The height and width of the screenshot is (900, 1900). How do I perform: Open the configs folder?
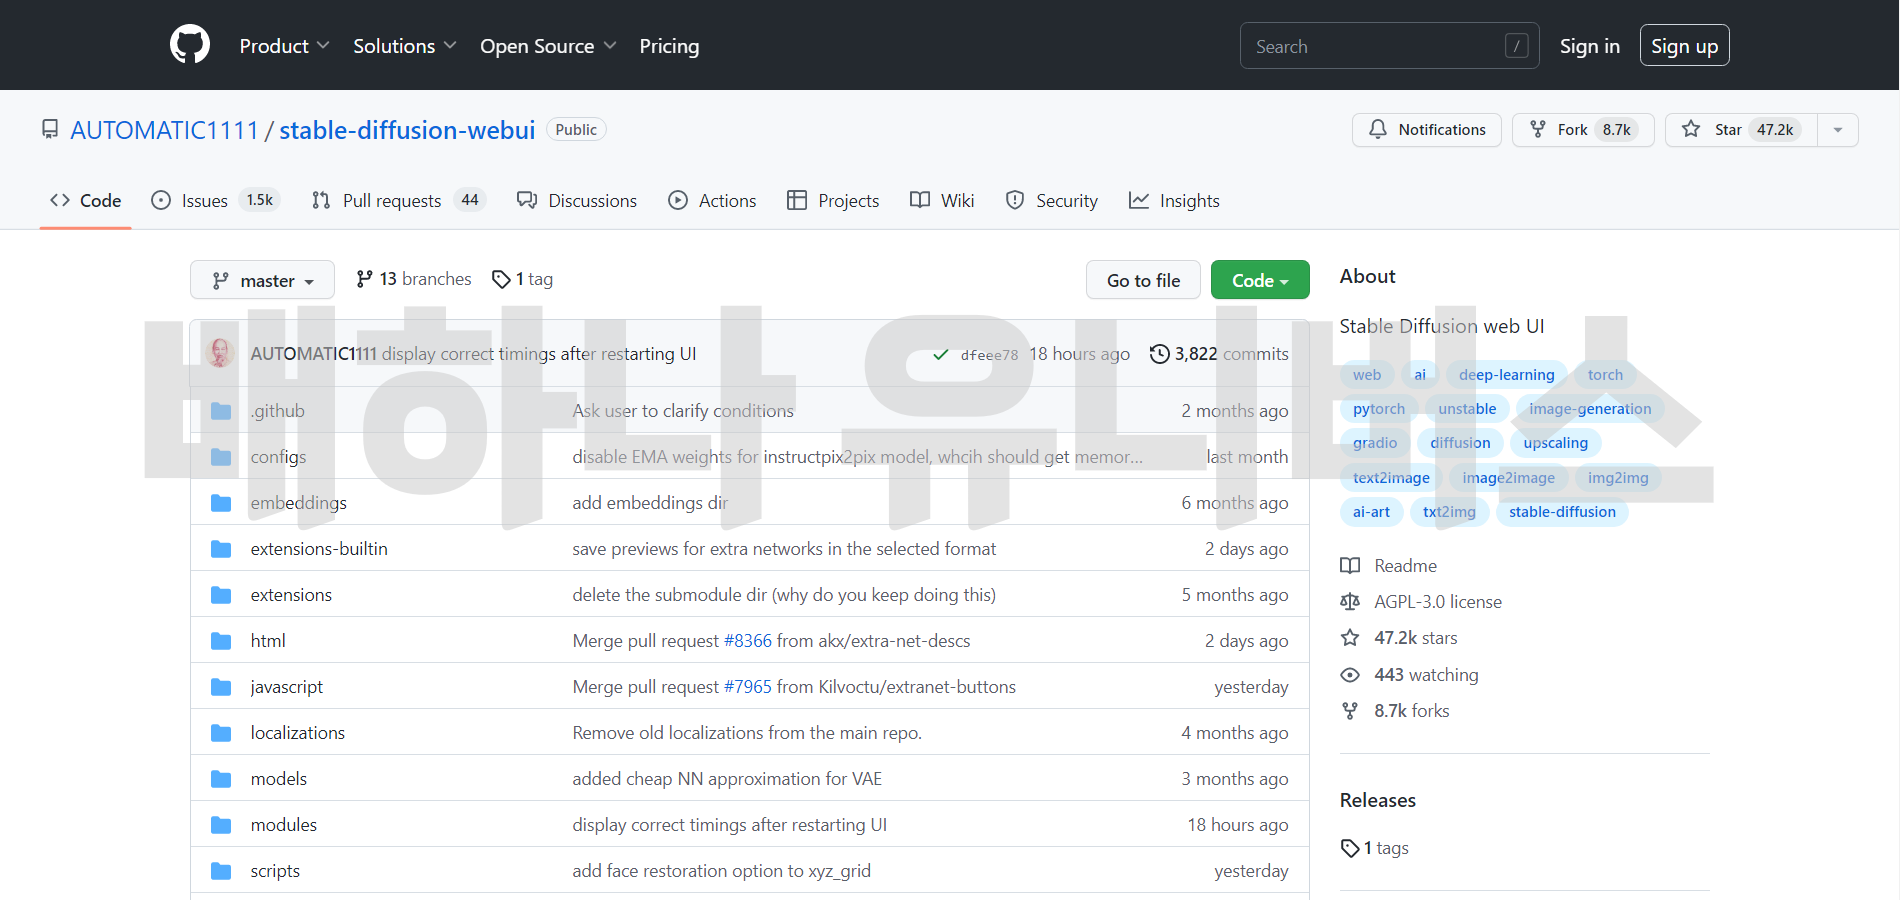279,457
